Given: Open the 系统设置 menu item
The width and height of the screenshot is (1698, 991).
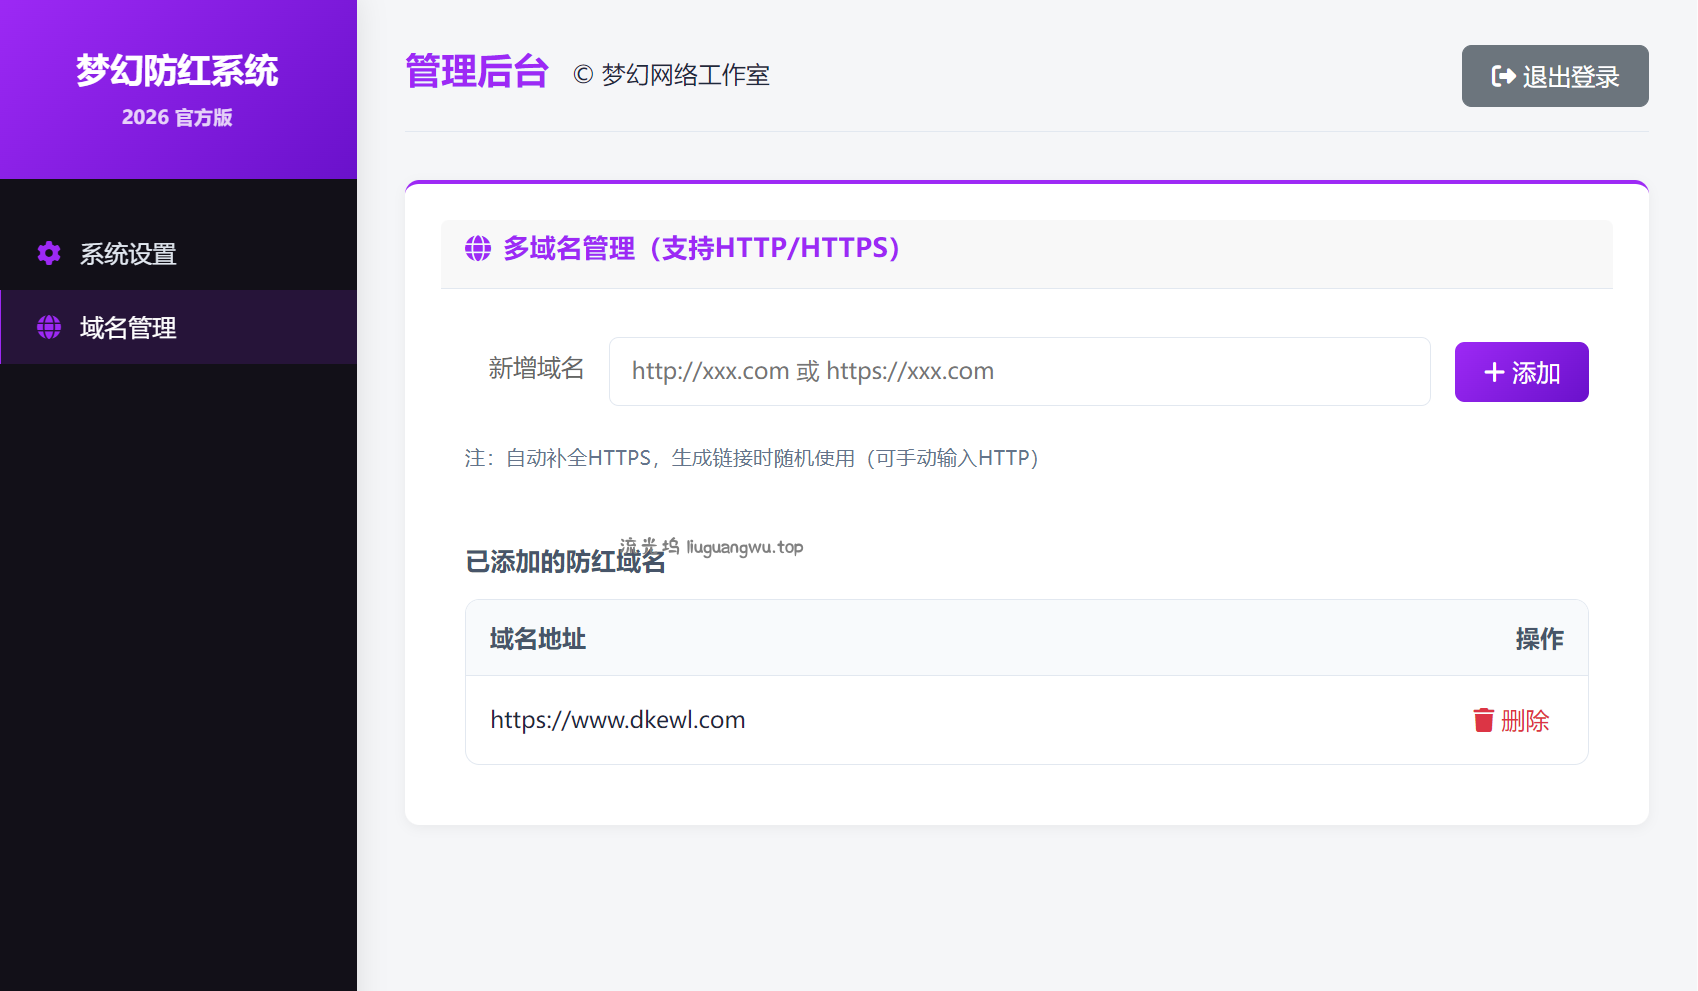Looking at the screenshot, I should [x=128, y=254].
